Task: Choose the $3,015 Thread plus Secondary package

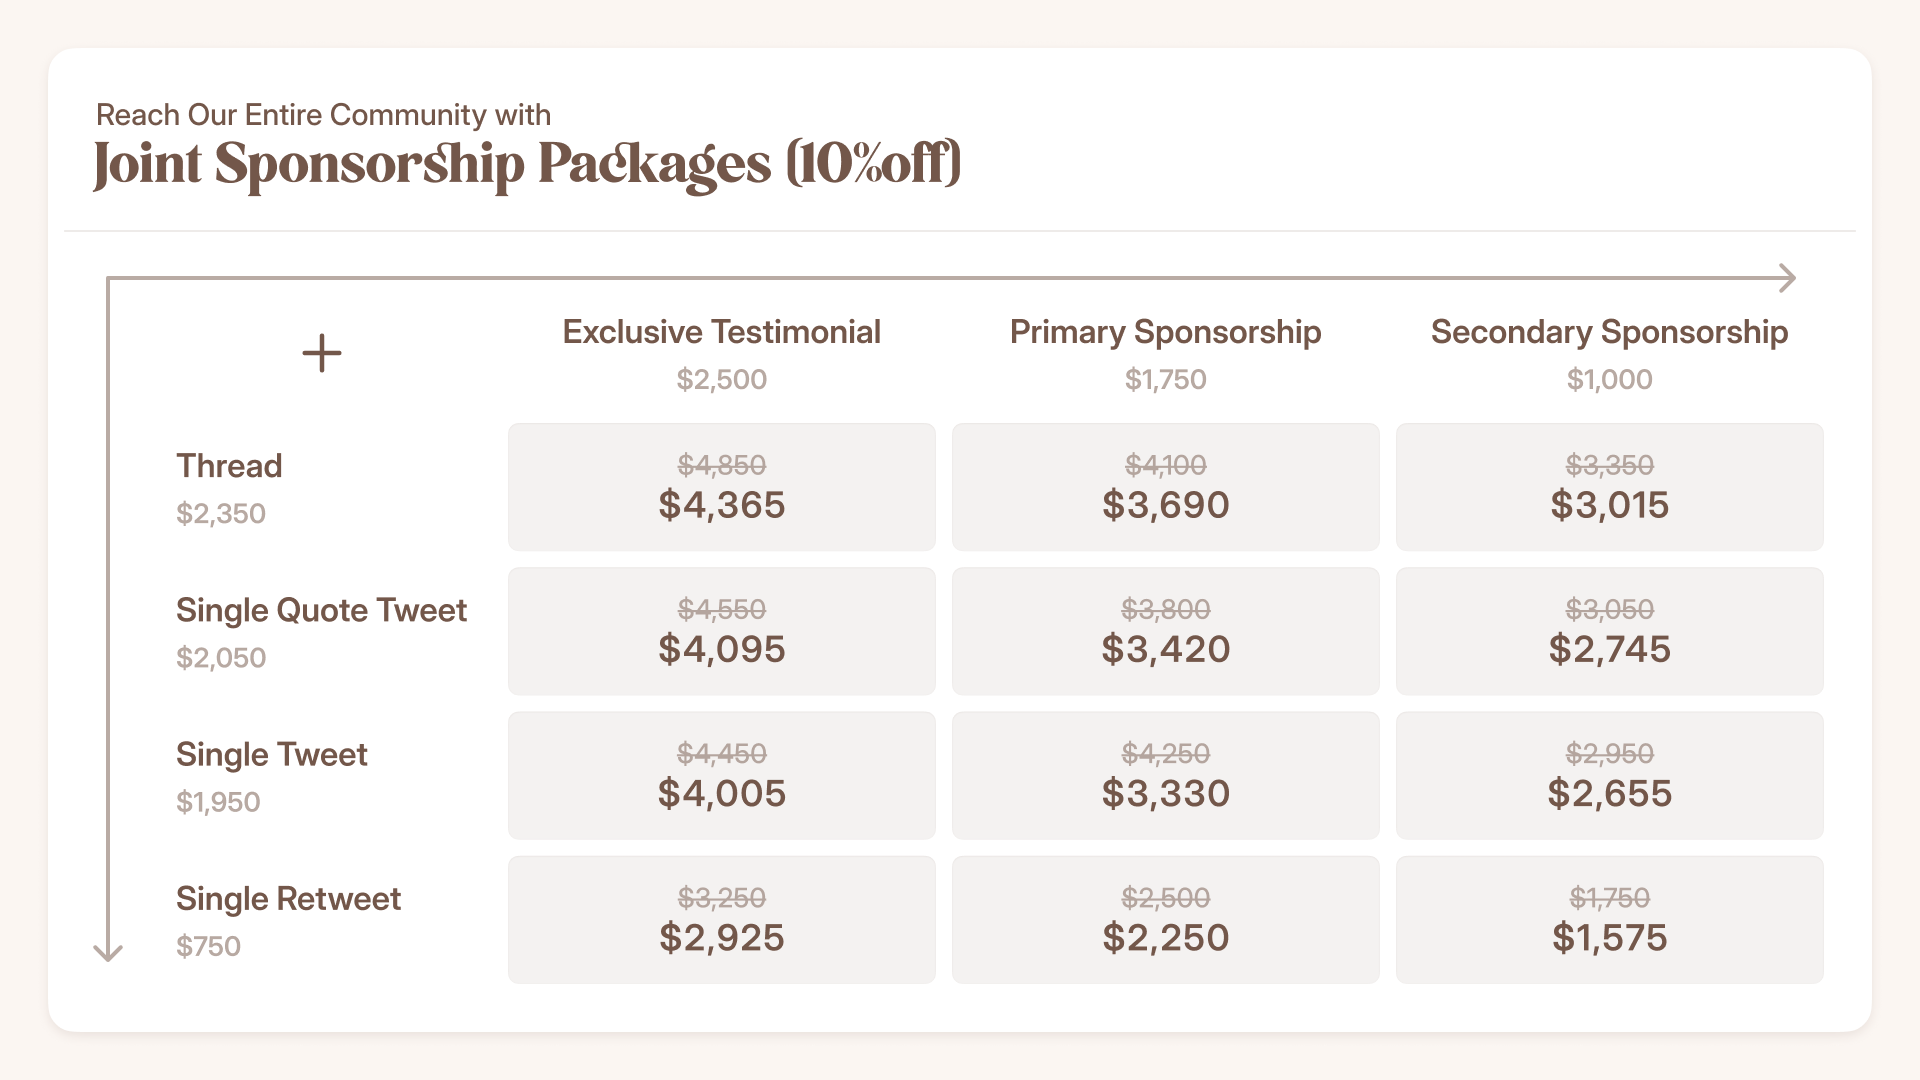Action: (x=1609, y=487)
